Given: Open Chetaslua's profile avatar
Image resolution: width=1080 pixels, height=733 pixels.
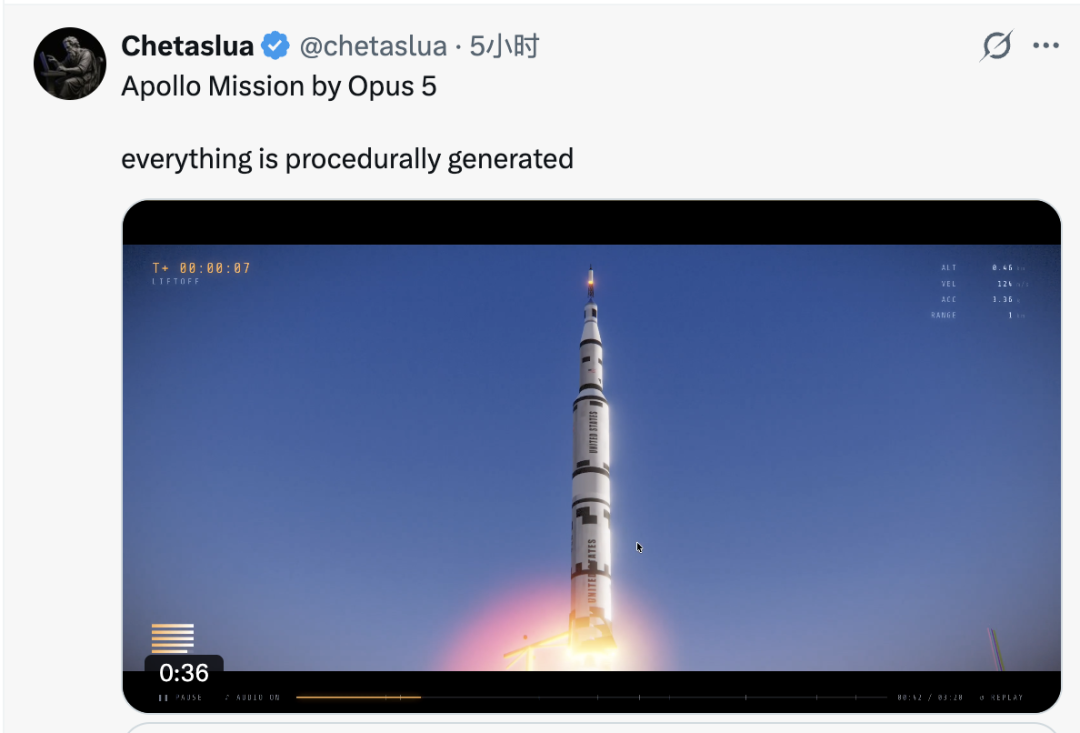Looking at the screenshot, I should (70, 63).
